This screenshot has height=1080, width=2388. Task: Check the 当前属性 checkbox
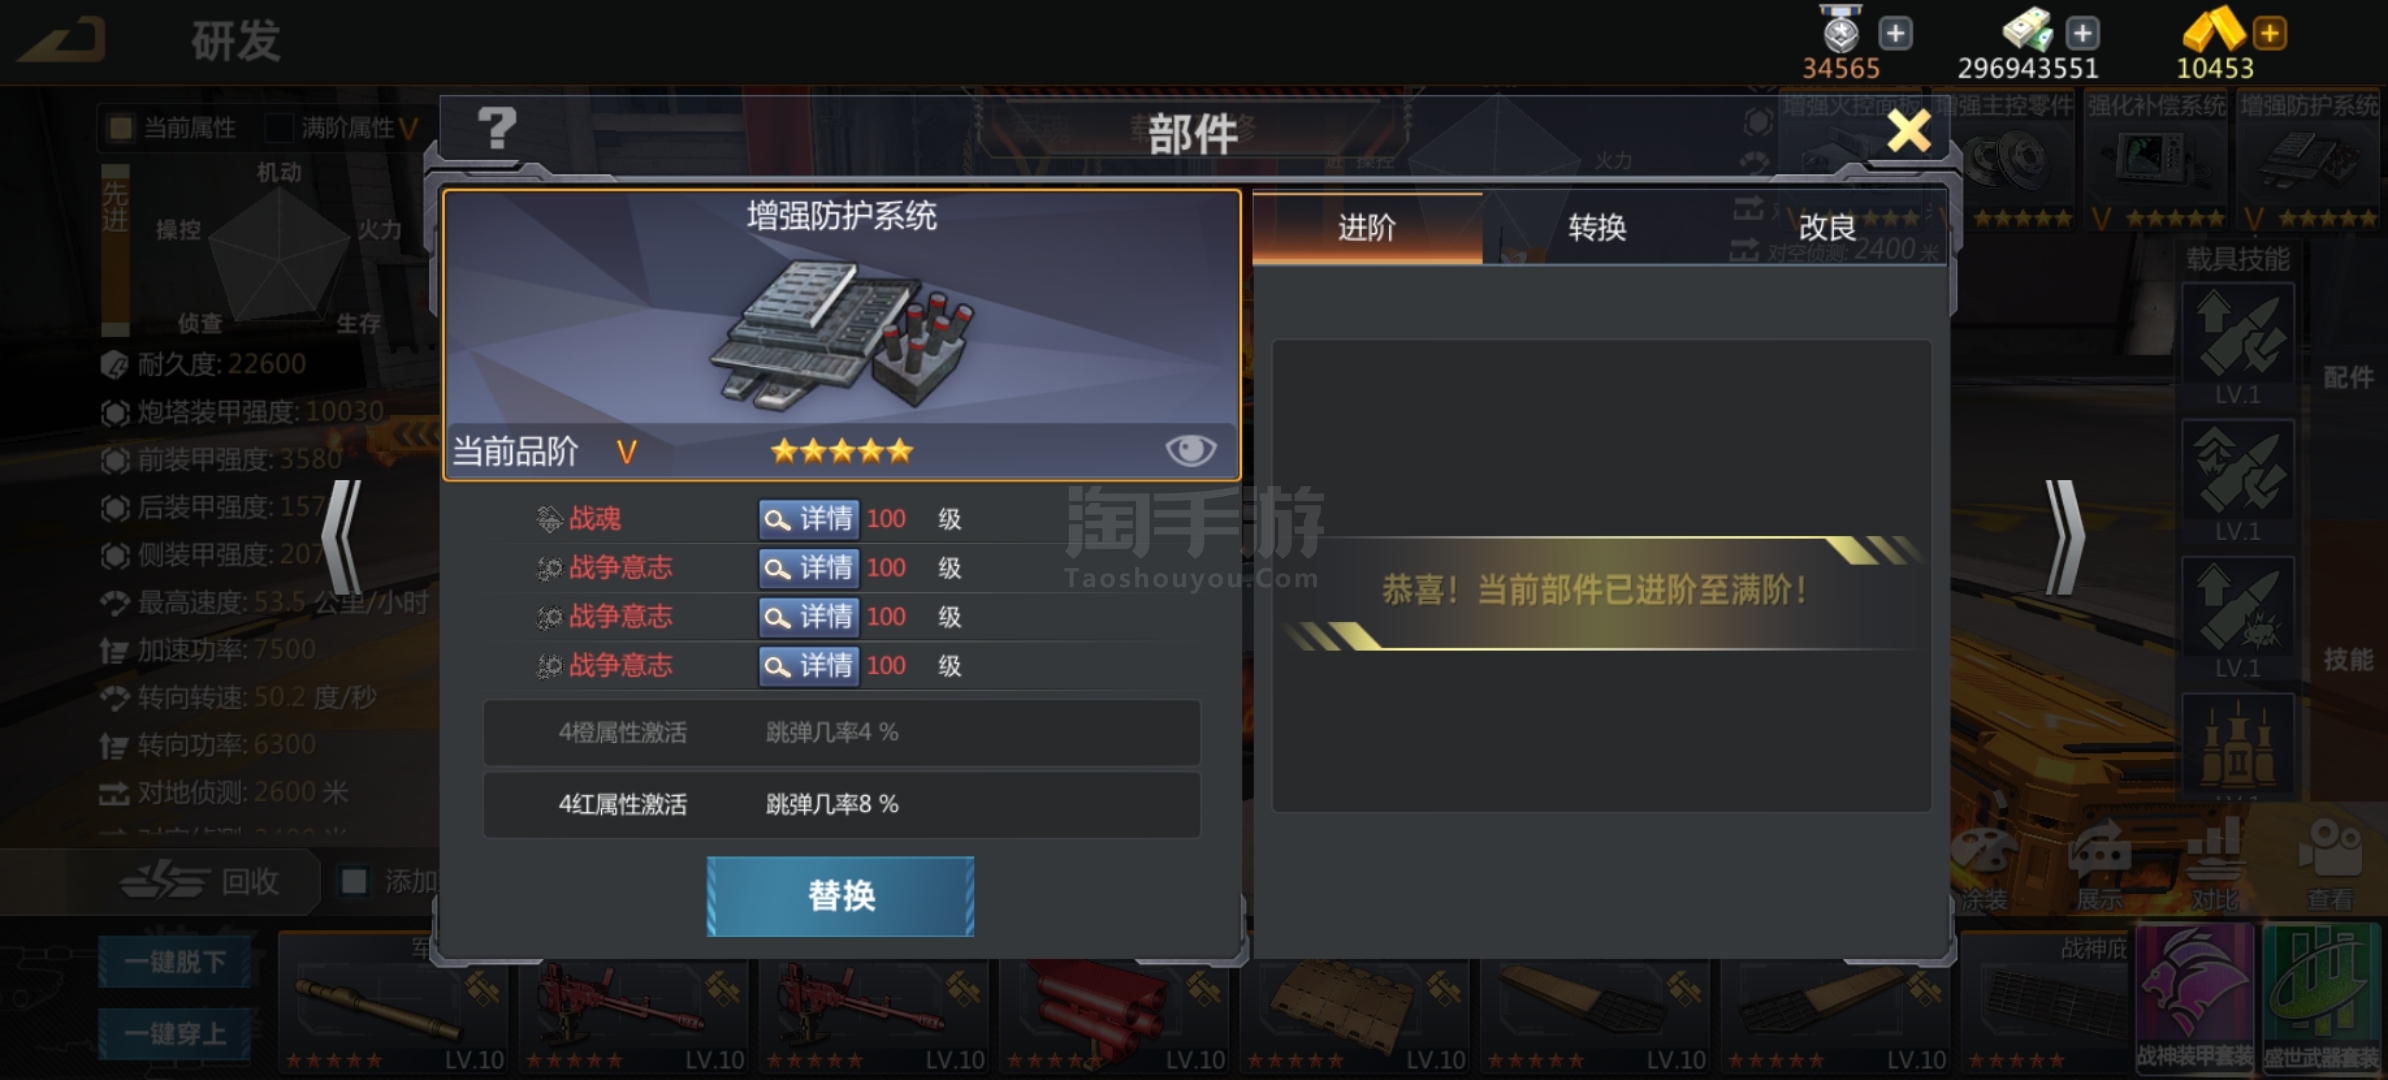[x=121, y=127]
